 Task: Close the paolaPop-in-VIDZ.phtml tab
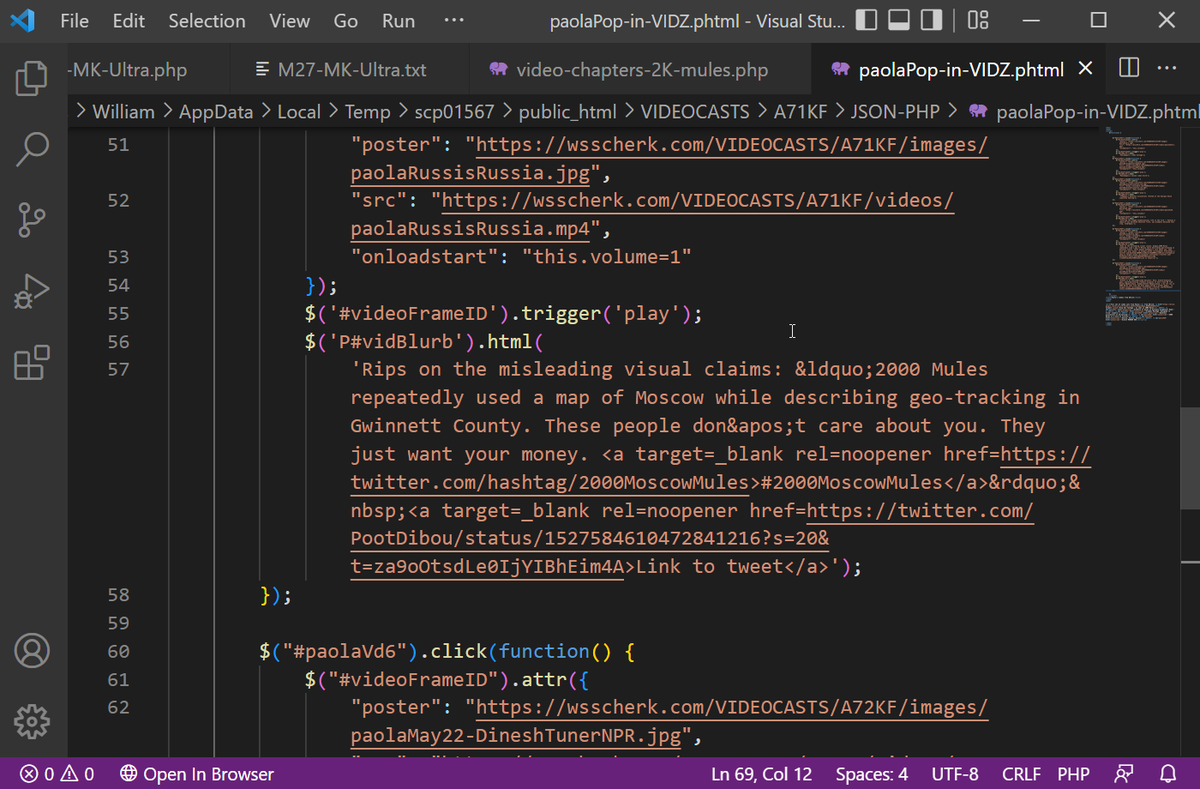coord(1085,69)
